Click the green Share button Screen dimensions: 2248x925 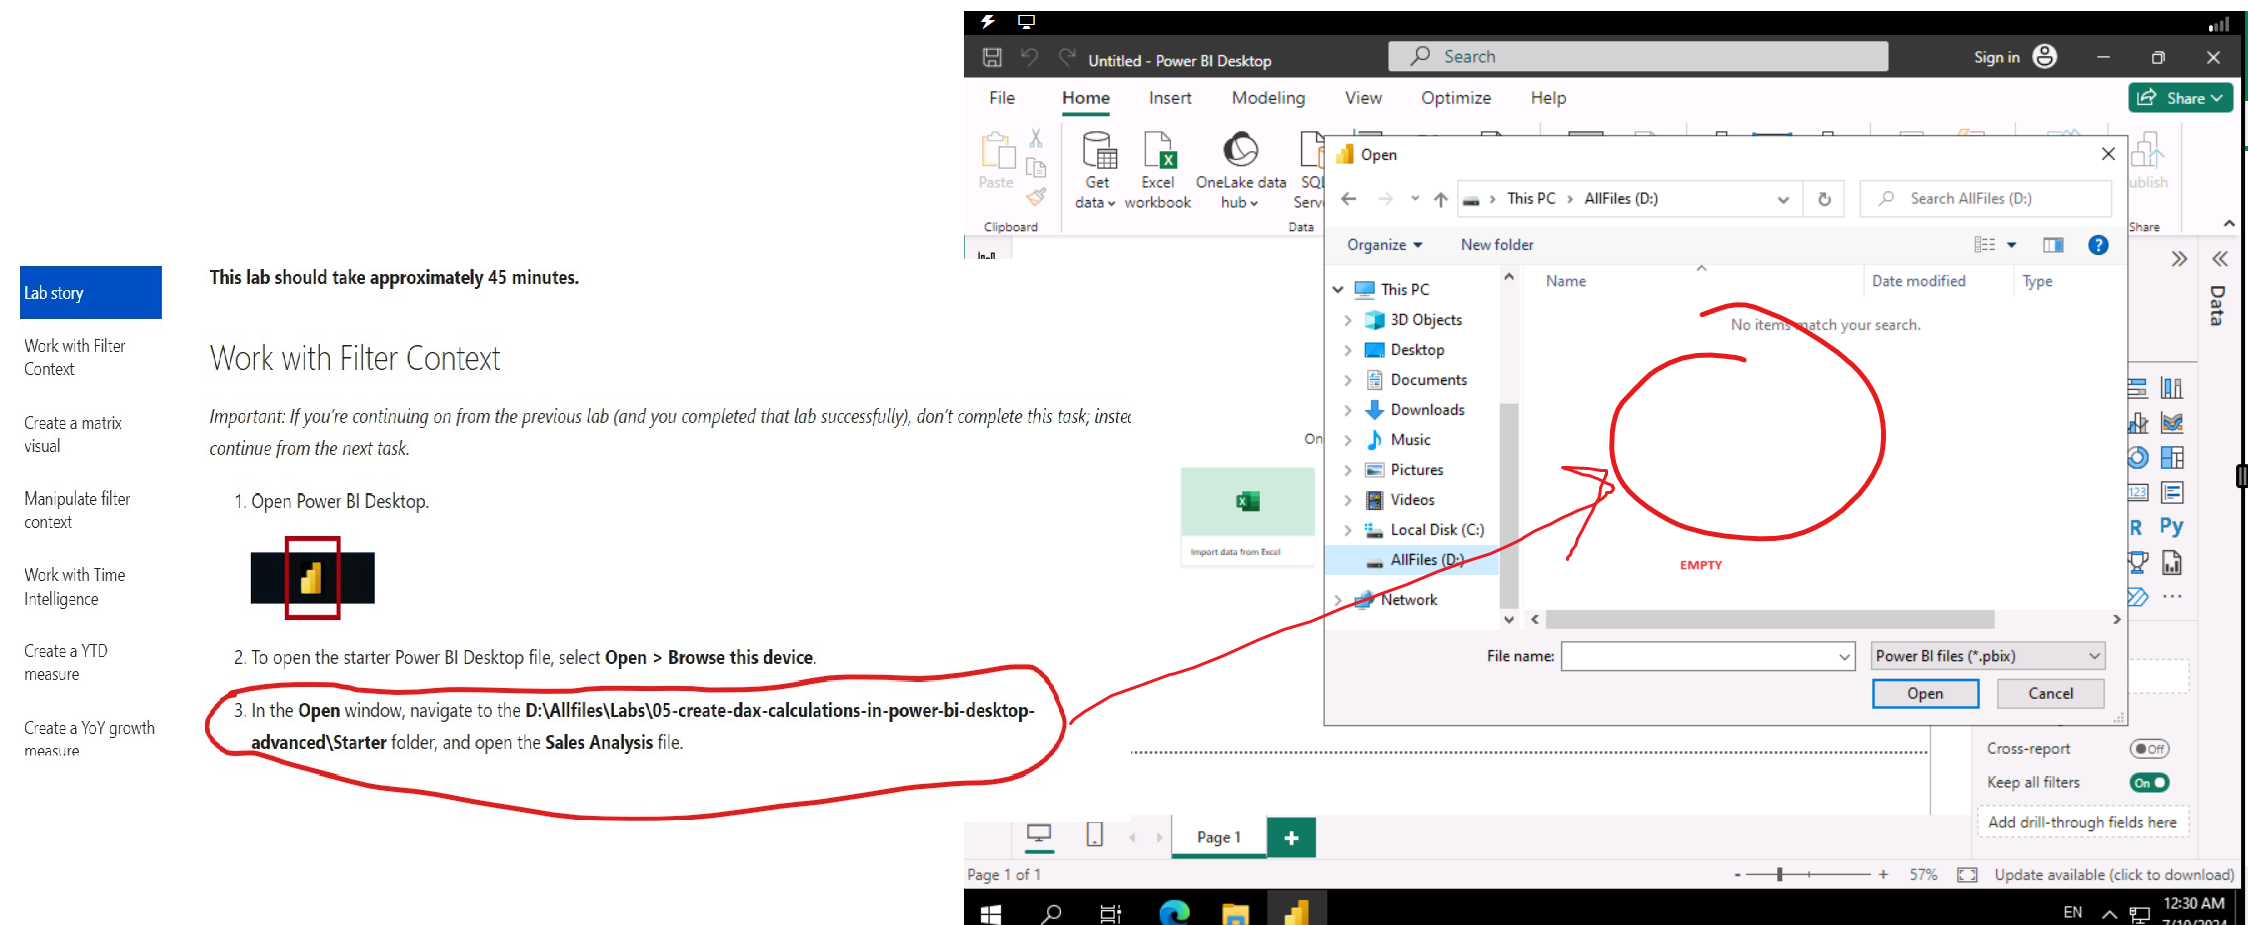pyautogui.click(x=2180, y=98)
